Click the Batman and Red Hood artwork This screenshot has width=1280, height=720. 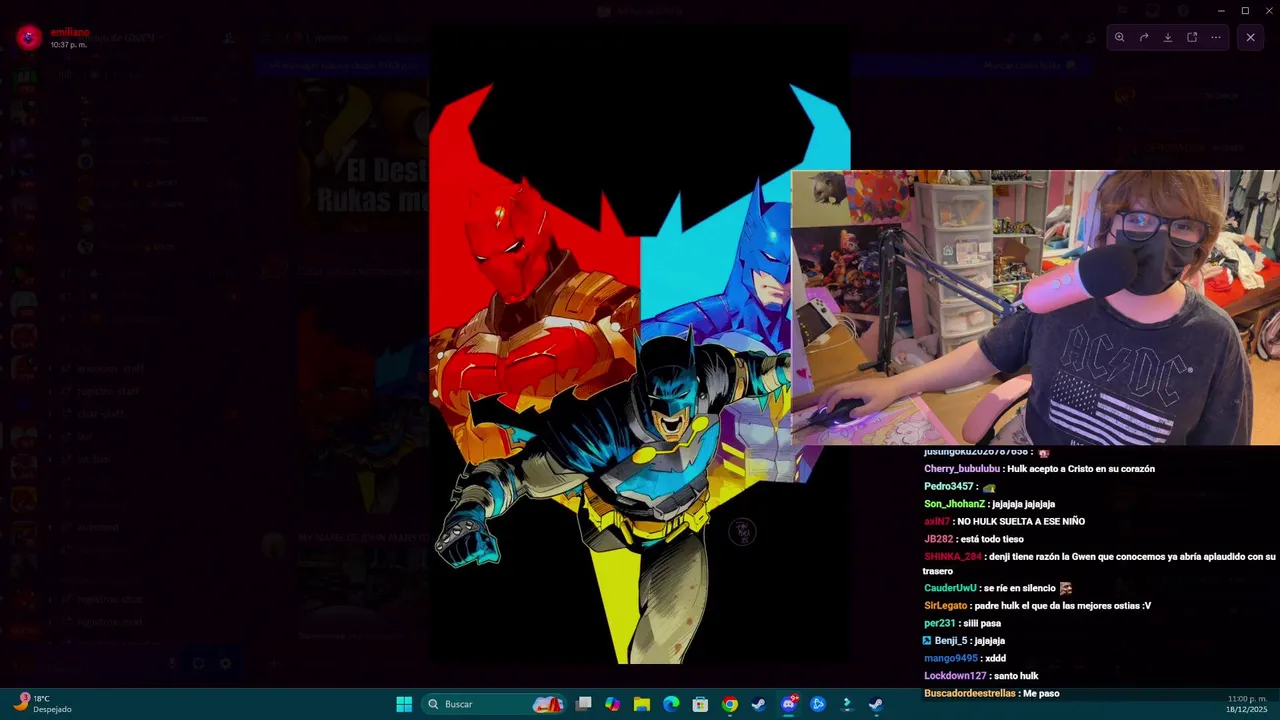[x=640, y=345]
